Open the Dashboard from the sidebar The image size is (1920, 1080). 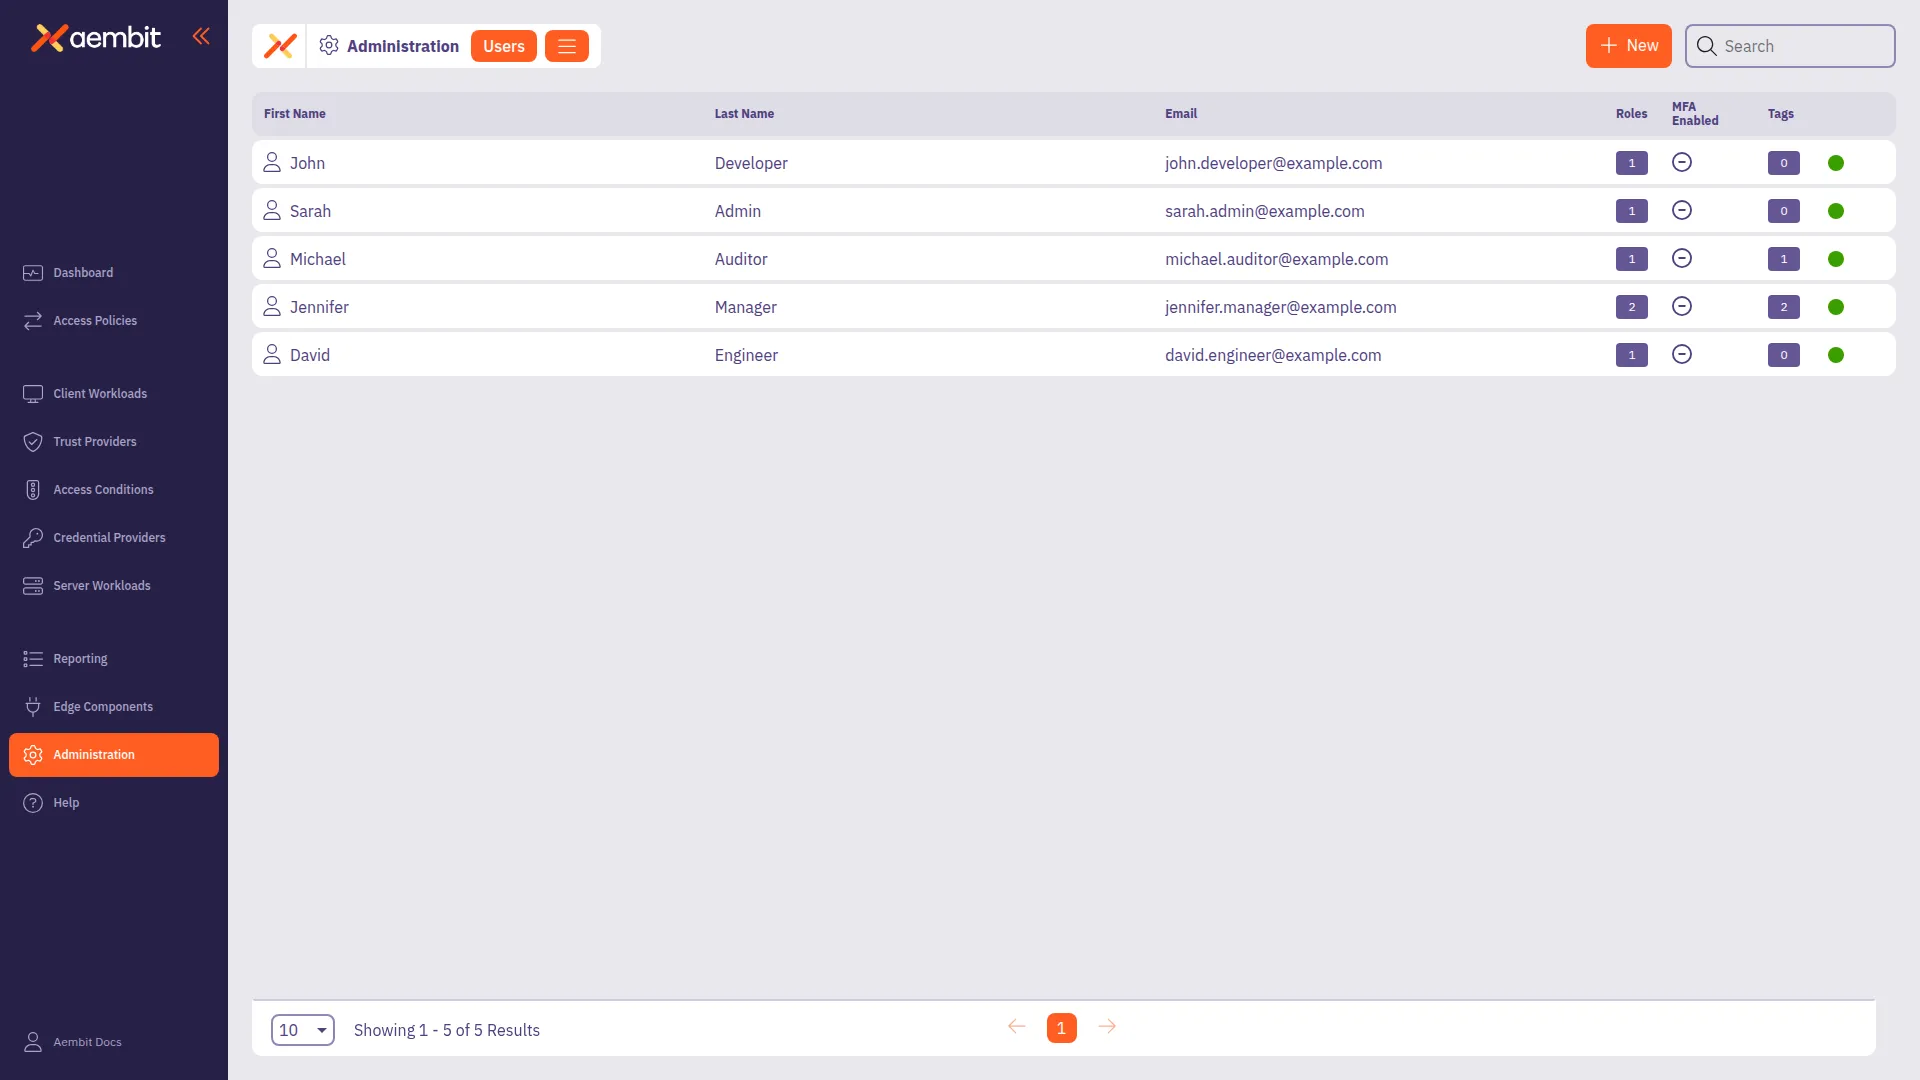click(81, 272)
